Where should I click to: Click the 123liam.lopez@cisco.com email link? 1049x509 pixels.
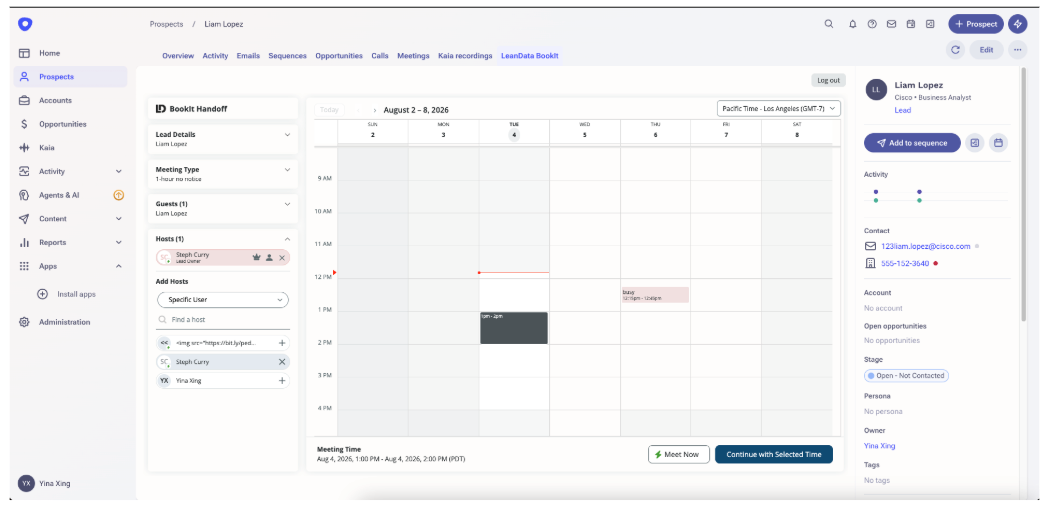point(926,246)
